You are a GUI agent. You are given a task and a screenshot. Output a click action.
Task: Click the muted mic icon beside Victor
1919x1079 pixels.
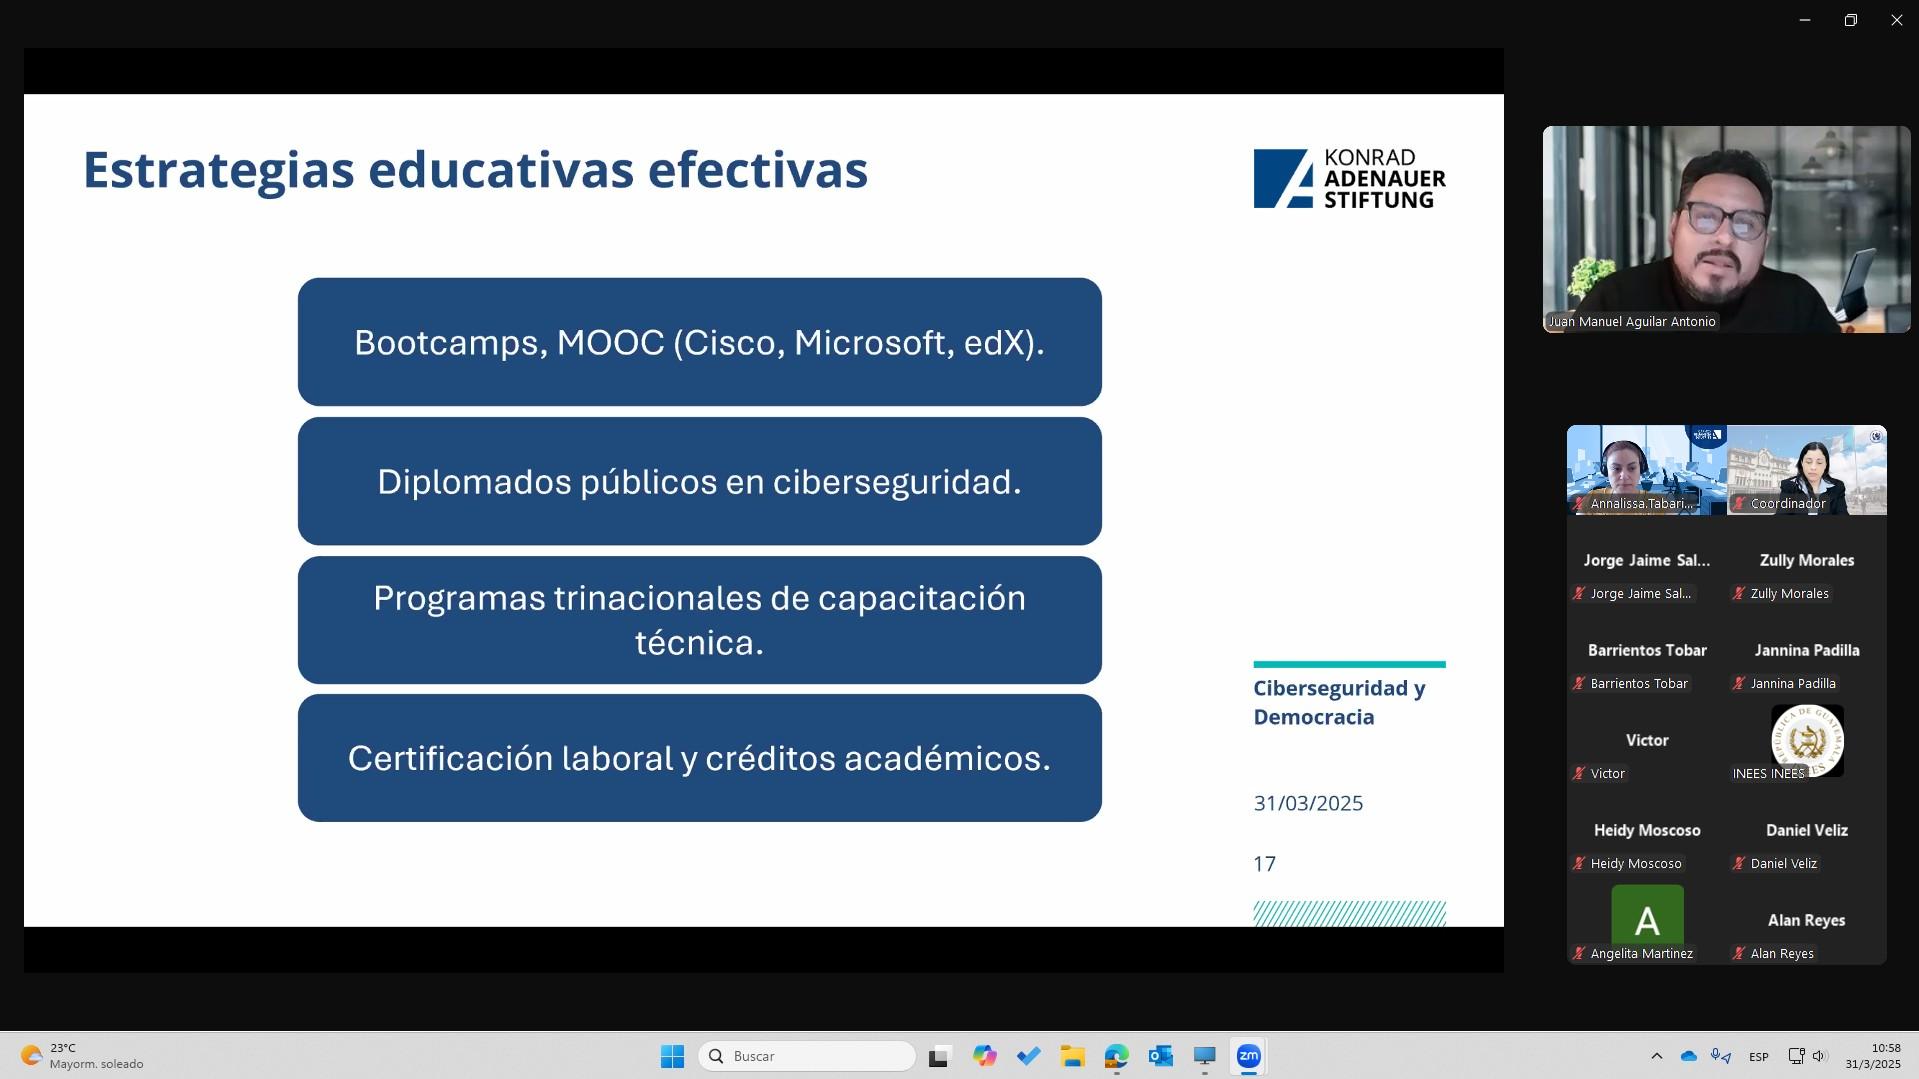coord(1579,774)
